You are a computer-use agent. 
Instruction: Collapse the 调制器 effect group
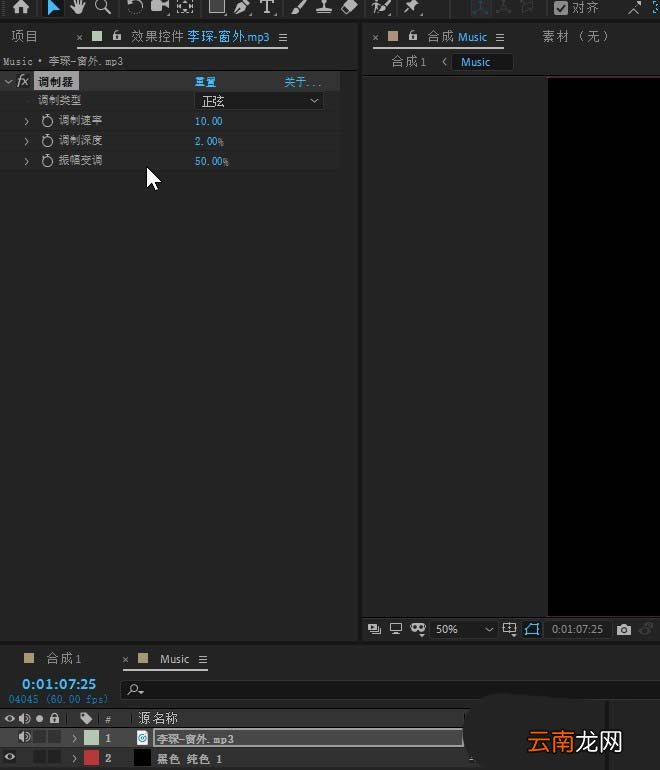coord(8,82)
